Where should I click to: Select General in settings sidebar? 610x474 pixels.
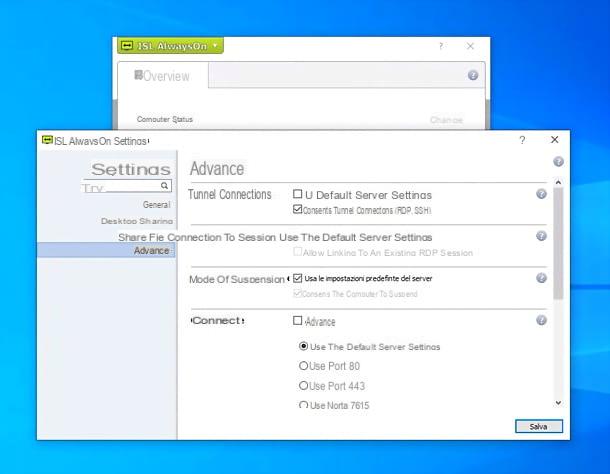coord(156,204)
